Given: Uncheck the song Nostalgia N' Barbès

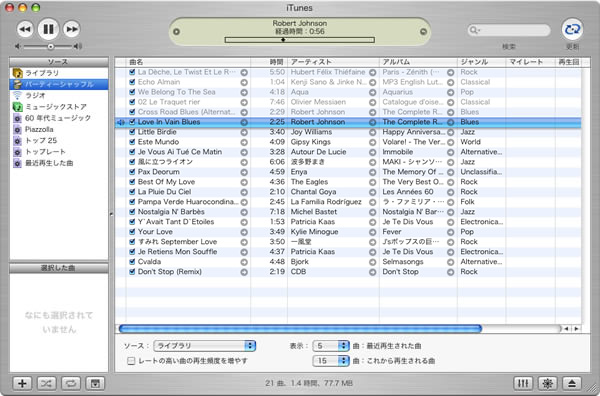Looking at the screenshot, I should 132,212.
